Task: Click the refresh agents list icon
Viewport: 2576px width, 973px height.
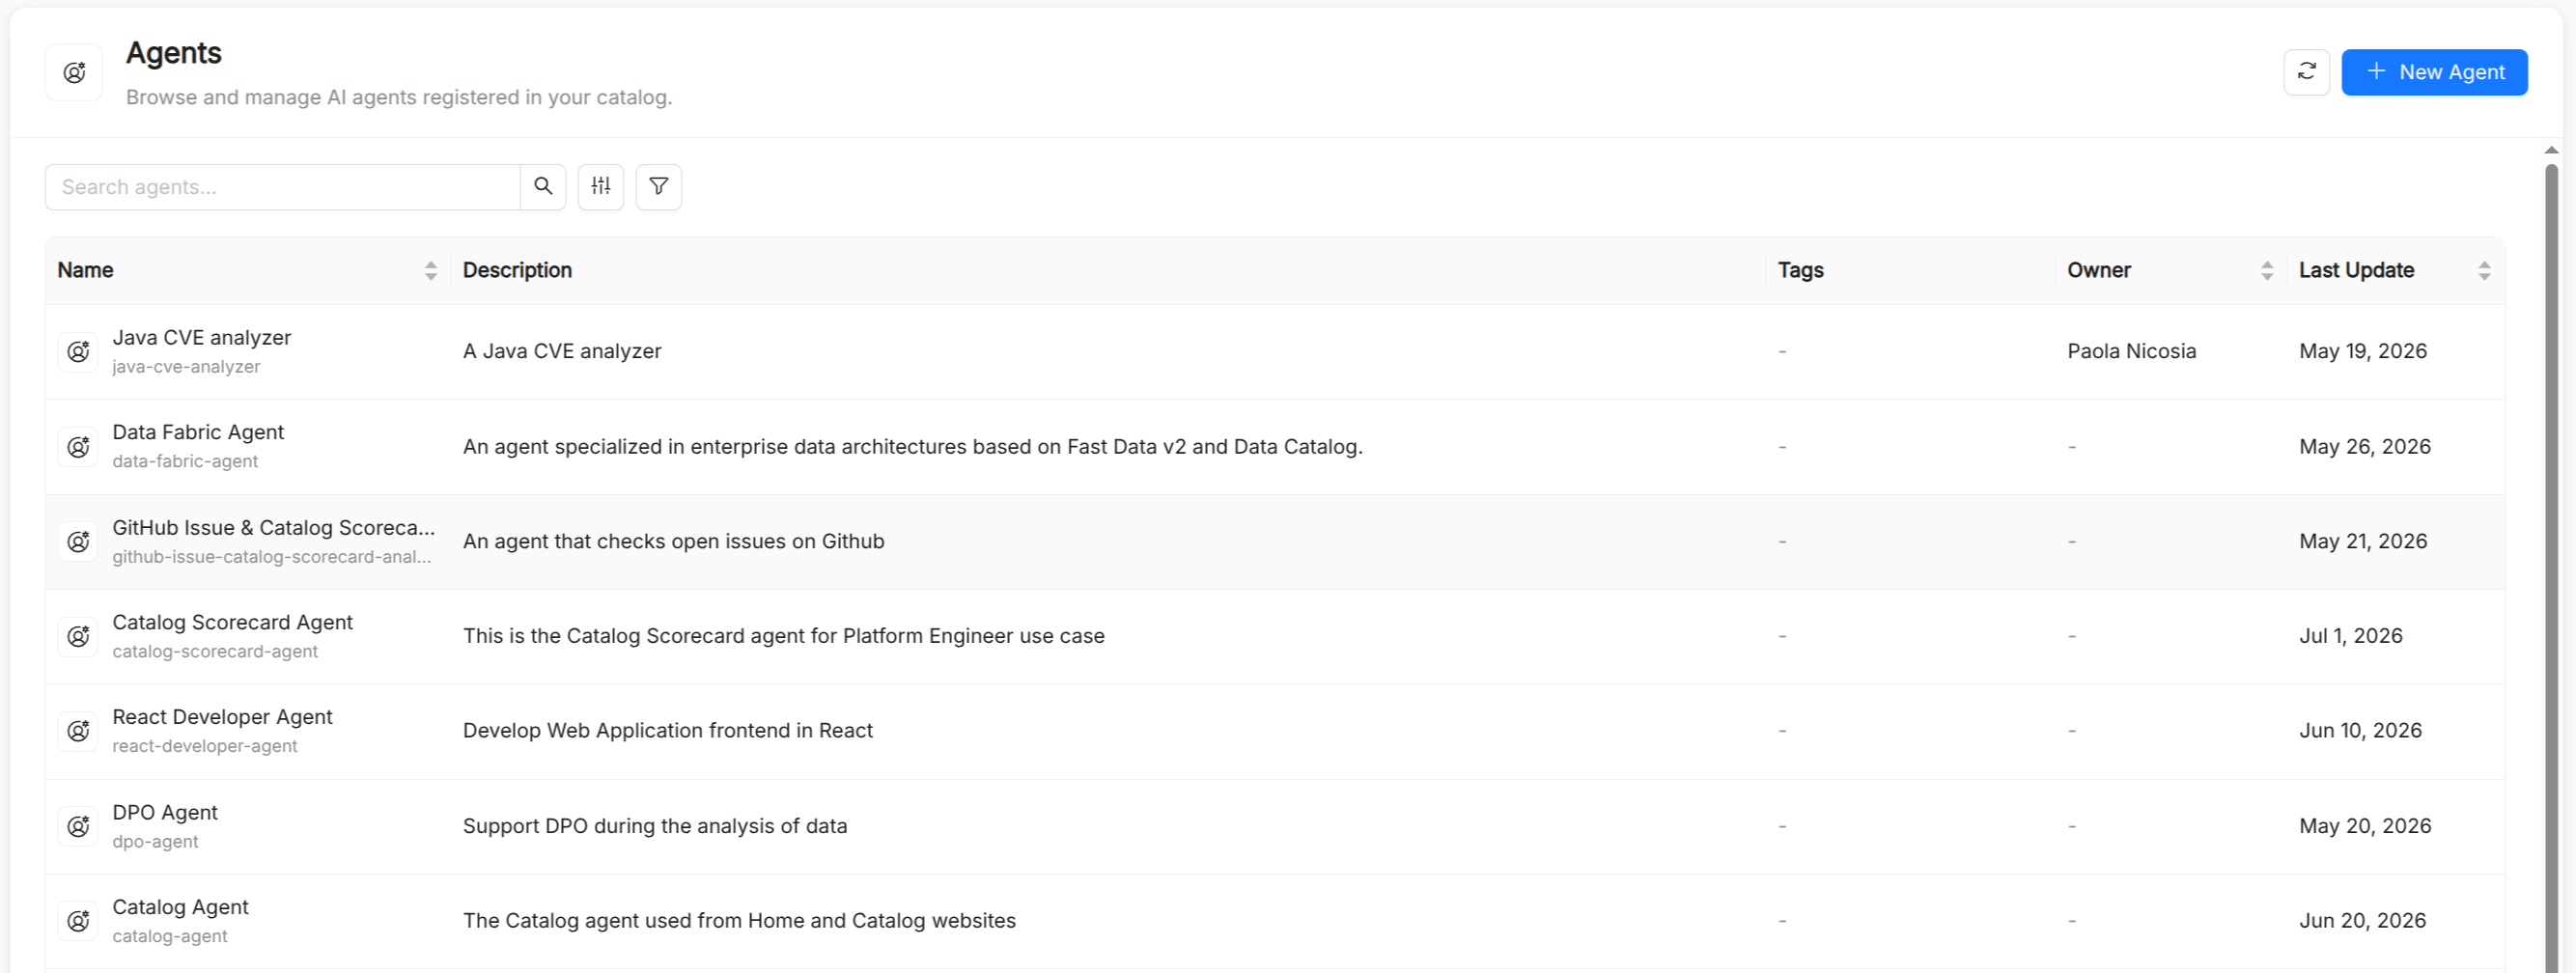Action: click(x=2306, y=72)
